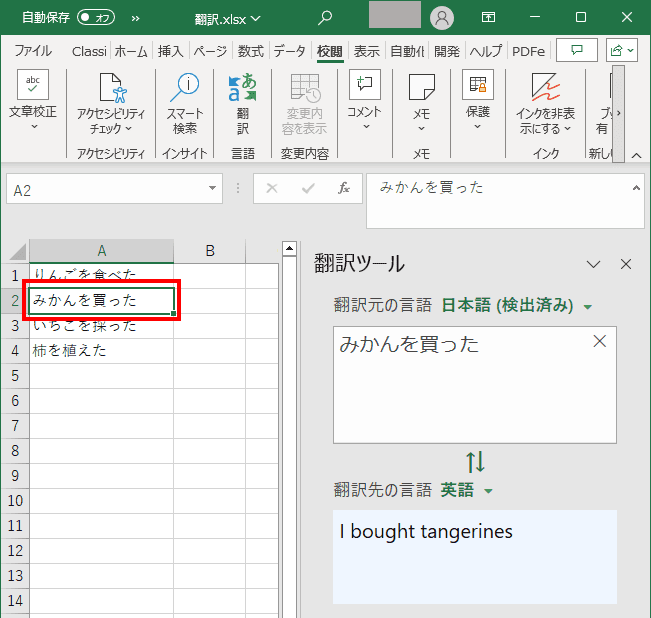Click the formula bar Cancel X icon

coord(272,188)
